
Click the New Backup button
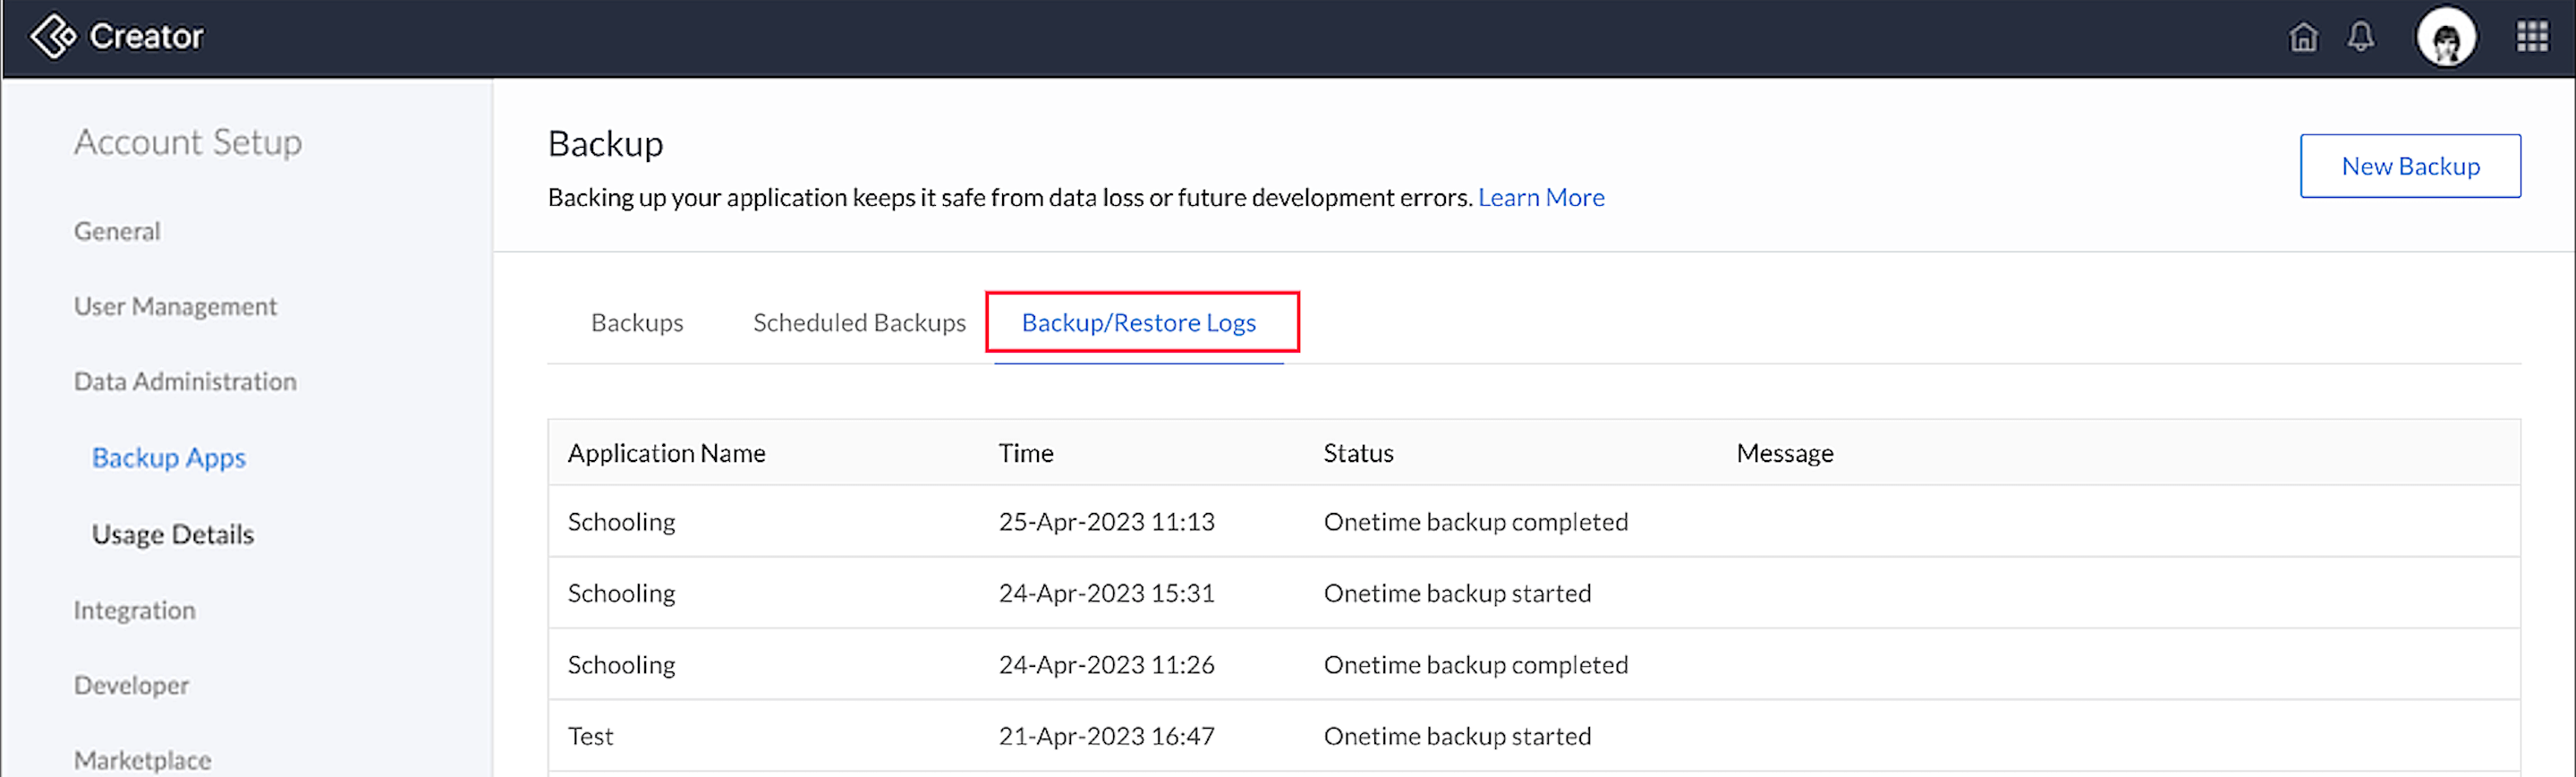pyautogui.click(x=2410, y=166)
